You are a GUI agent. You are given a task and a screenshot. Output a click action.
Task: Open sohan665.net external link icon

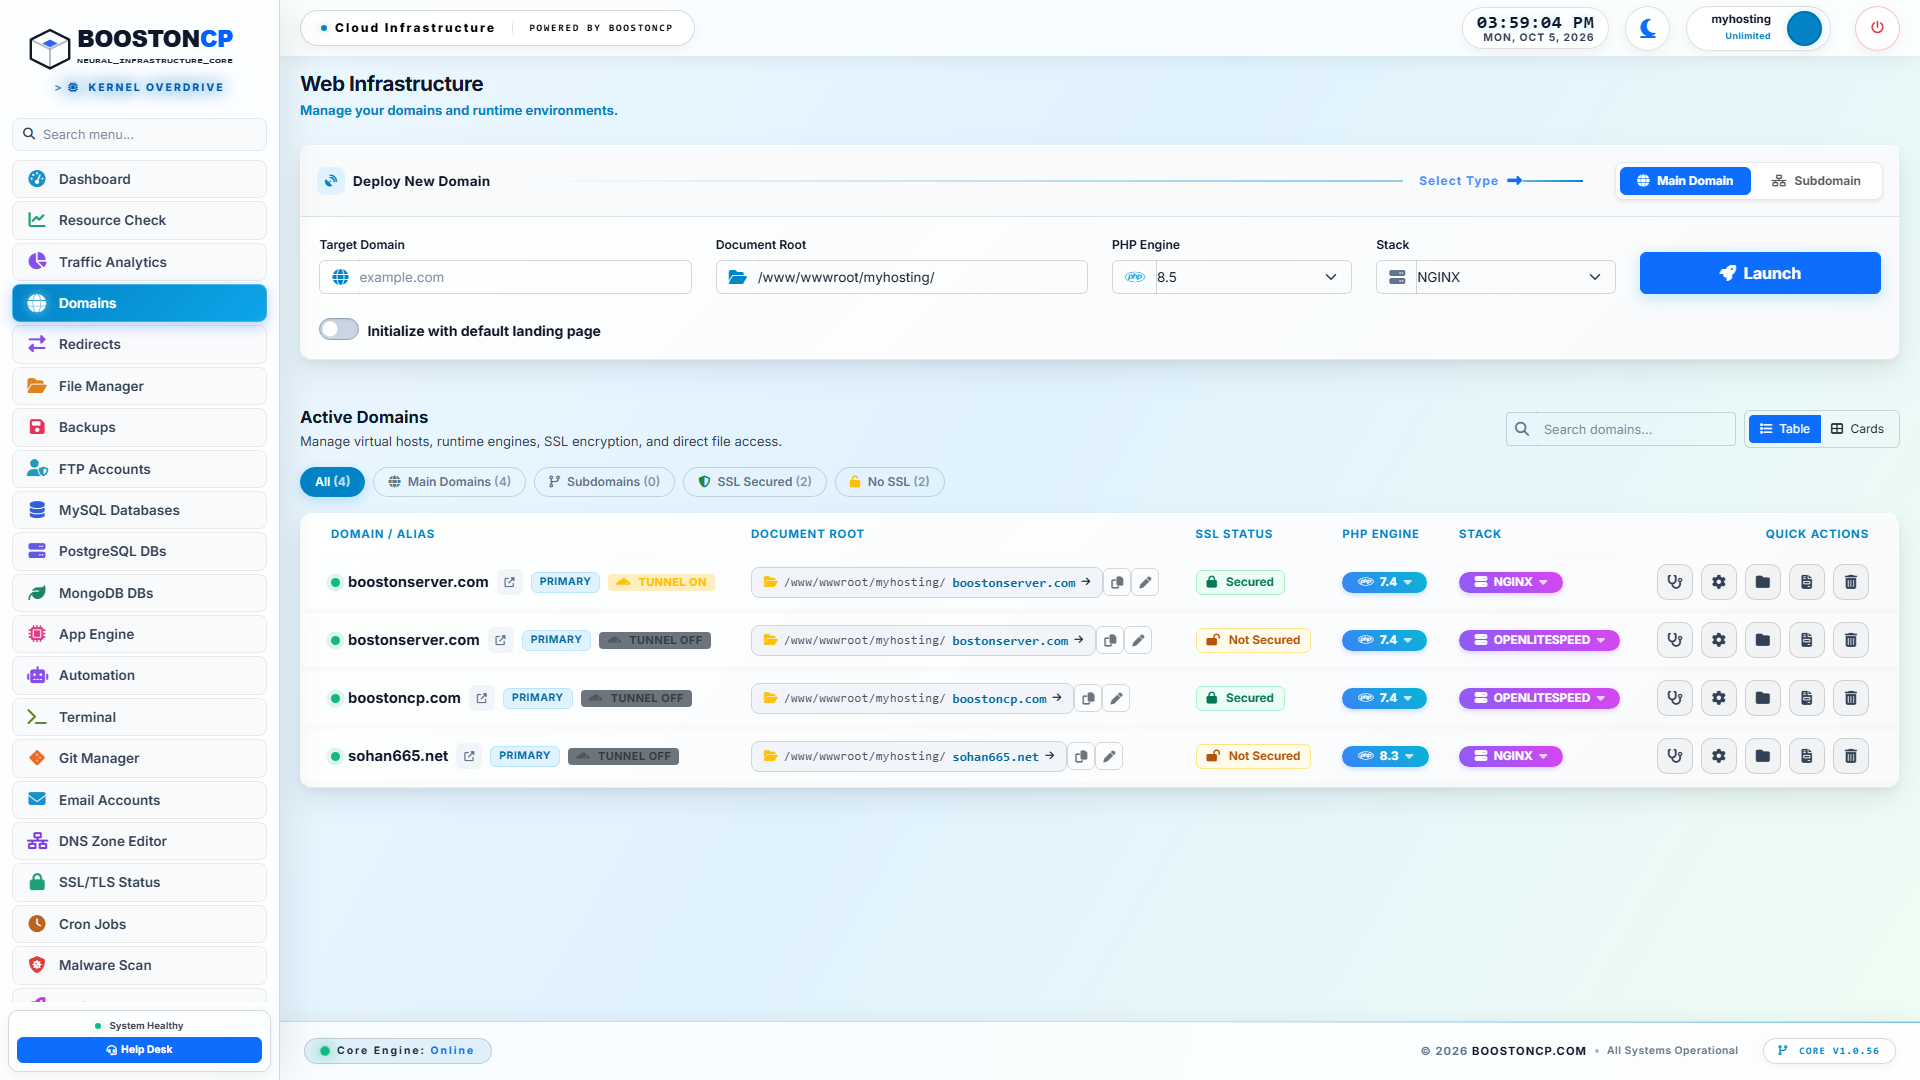point(469,756)
